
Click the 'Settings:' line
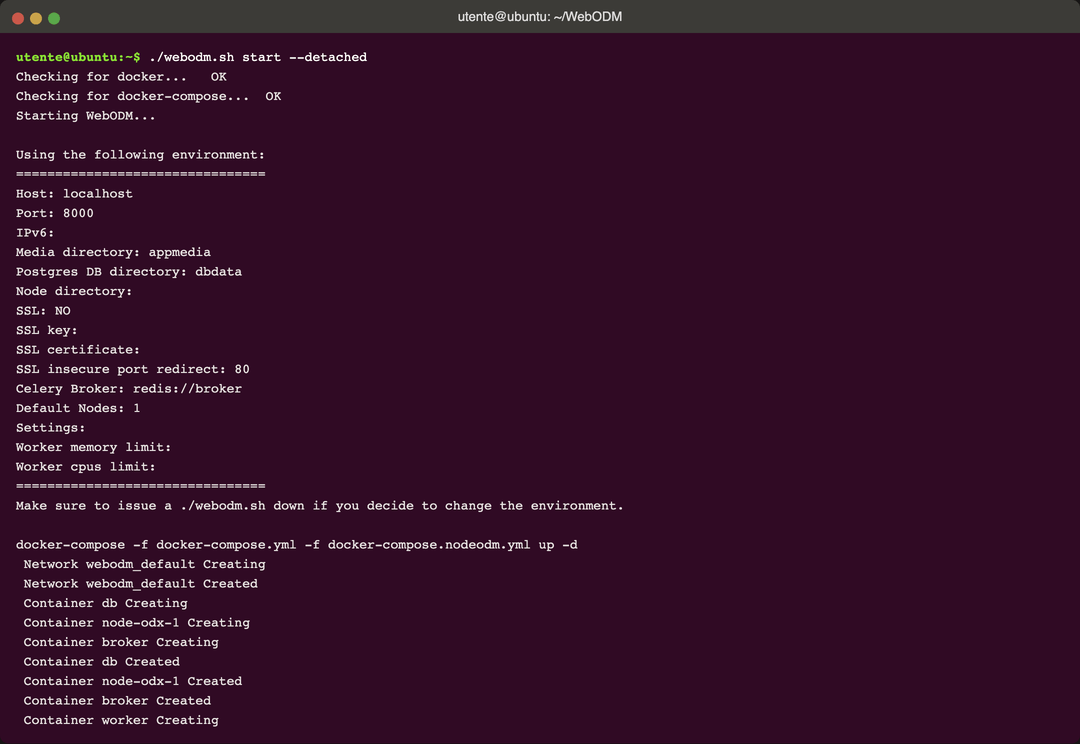pyautogui.click(x=50, y=428)
